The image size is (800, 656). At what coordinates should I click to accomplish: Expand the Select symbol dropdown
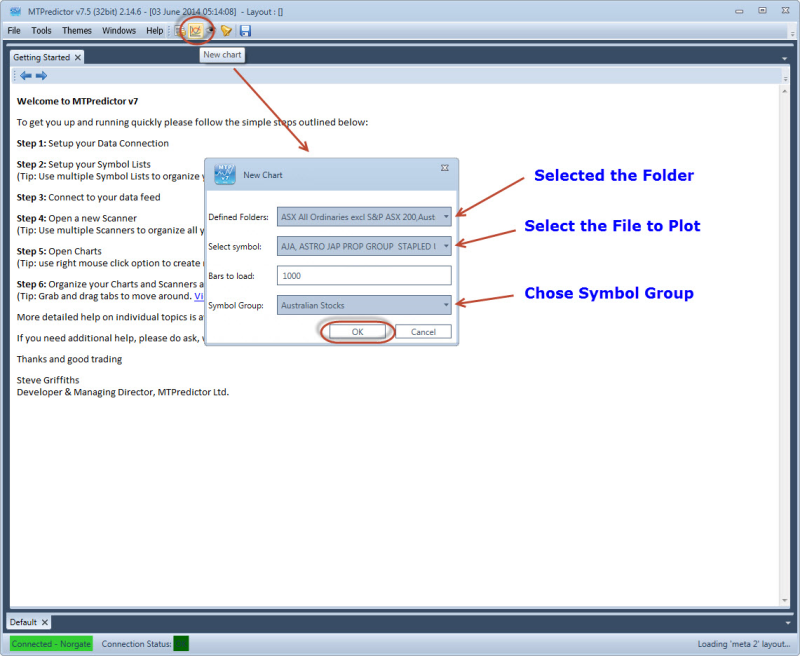tap(446, 246)
